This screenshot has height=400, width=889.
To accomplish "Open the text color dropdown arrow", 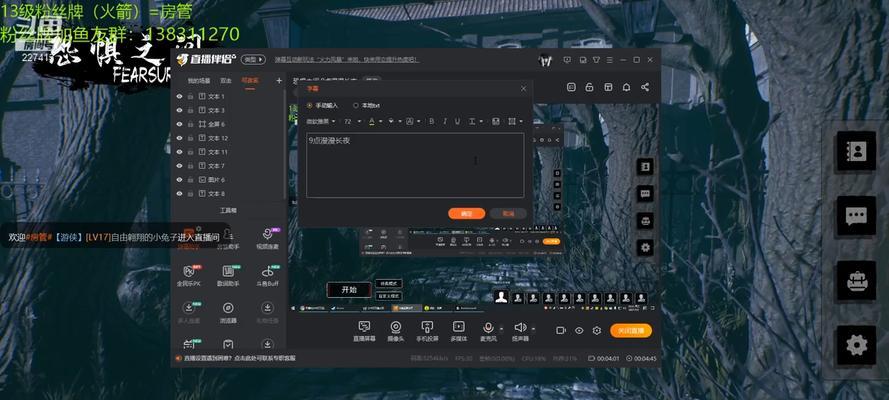I will (379, 121).
